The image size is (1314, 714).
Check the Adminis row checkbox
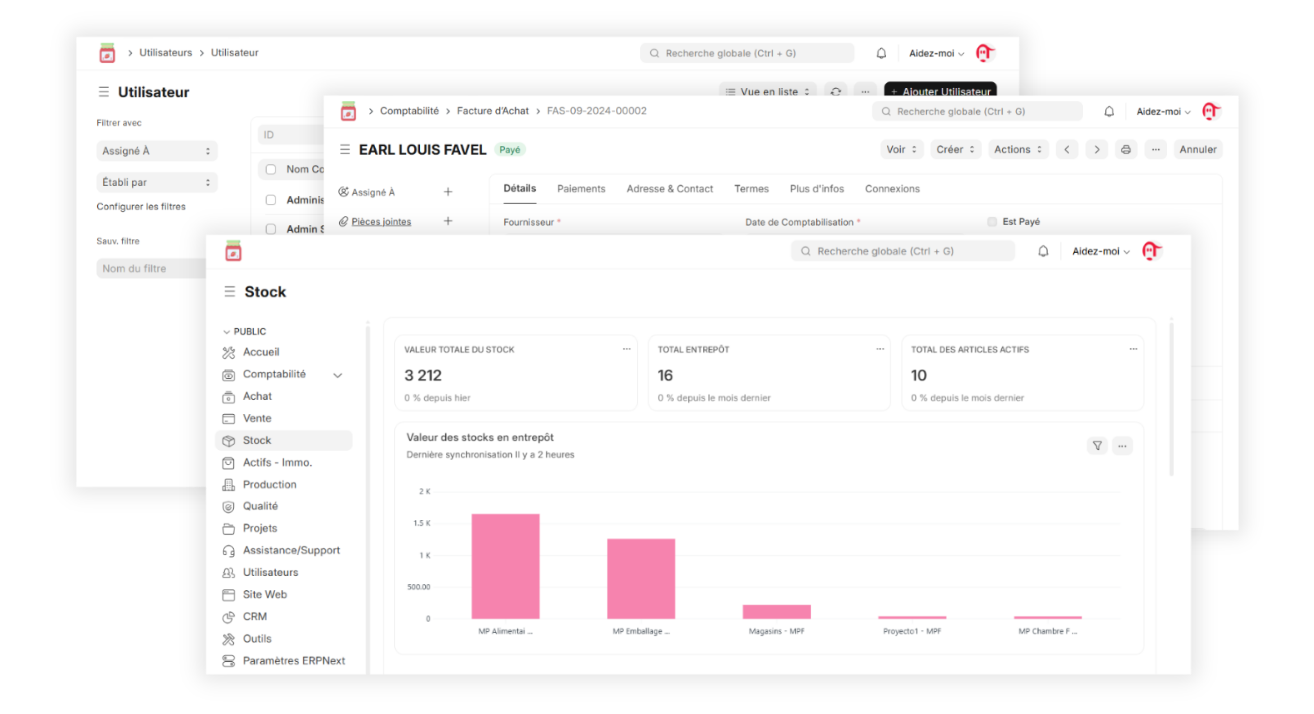271,200
